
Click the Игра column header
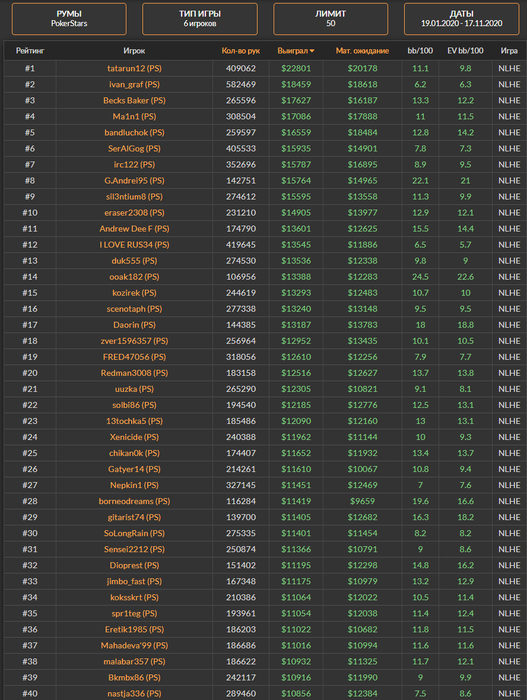pyautogui.click(x=509, y=51)
